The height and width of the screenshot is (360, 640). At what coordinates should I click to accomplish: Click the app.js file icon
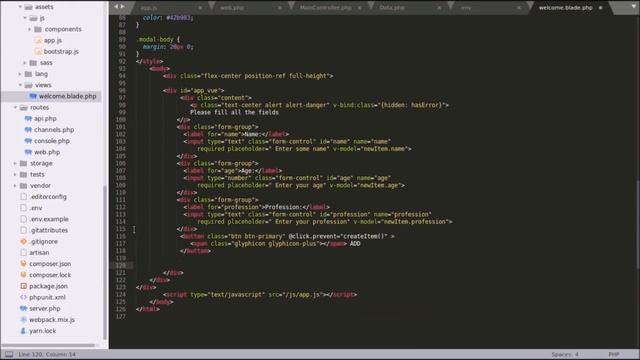[x=38, y=40]
